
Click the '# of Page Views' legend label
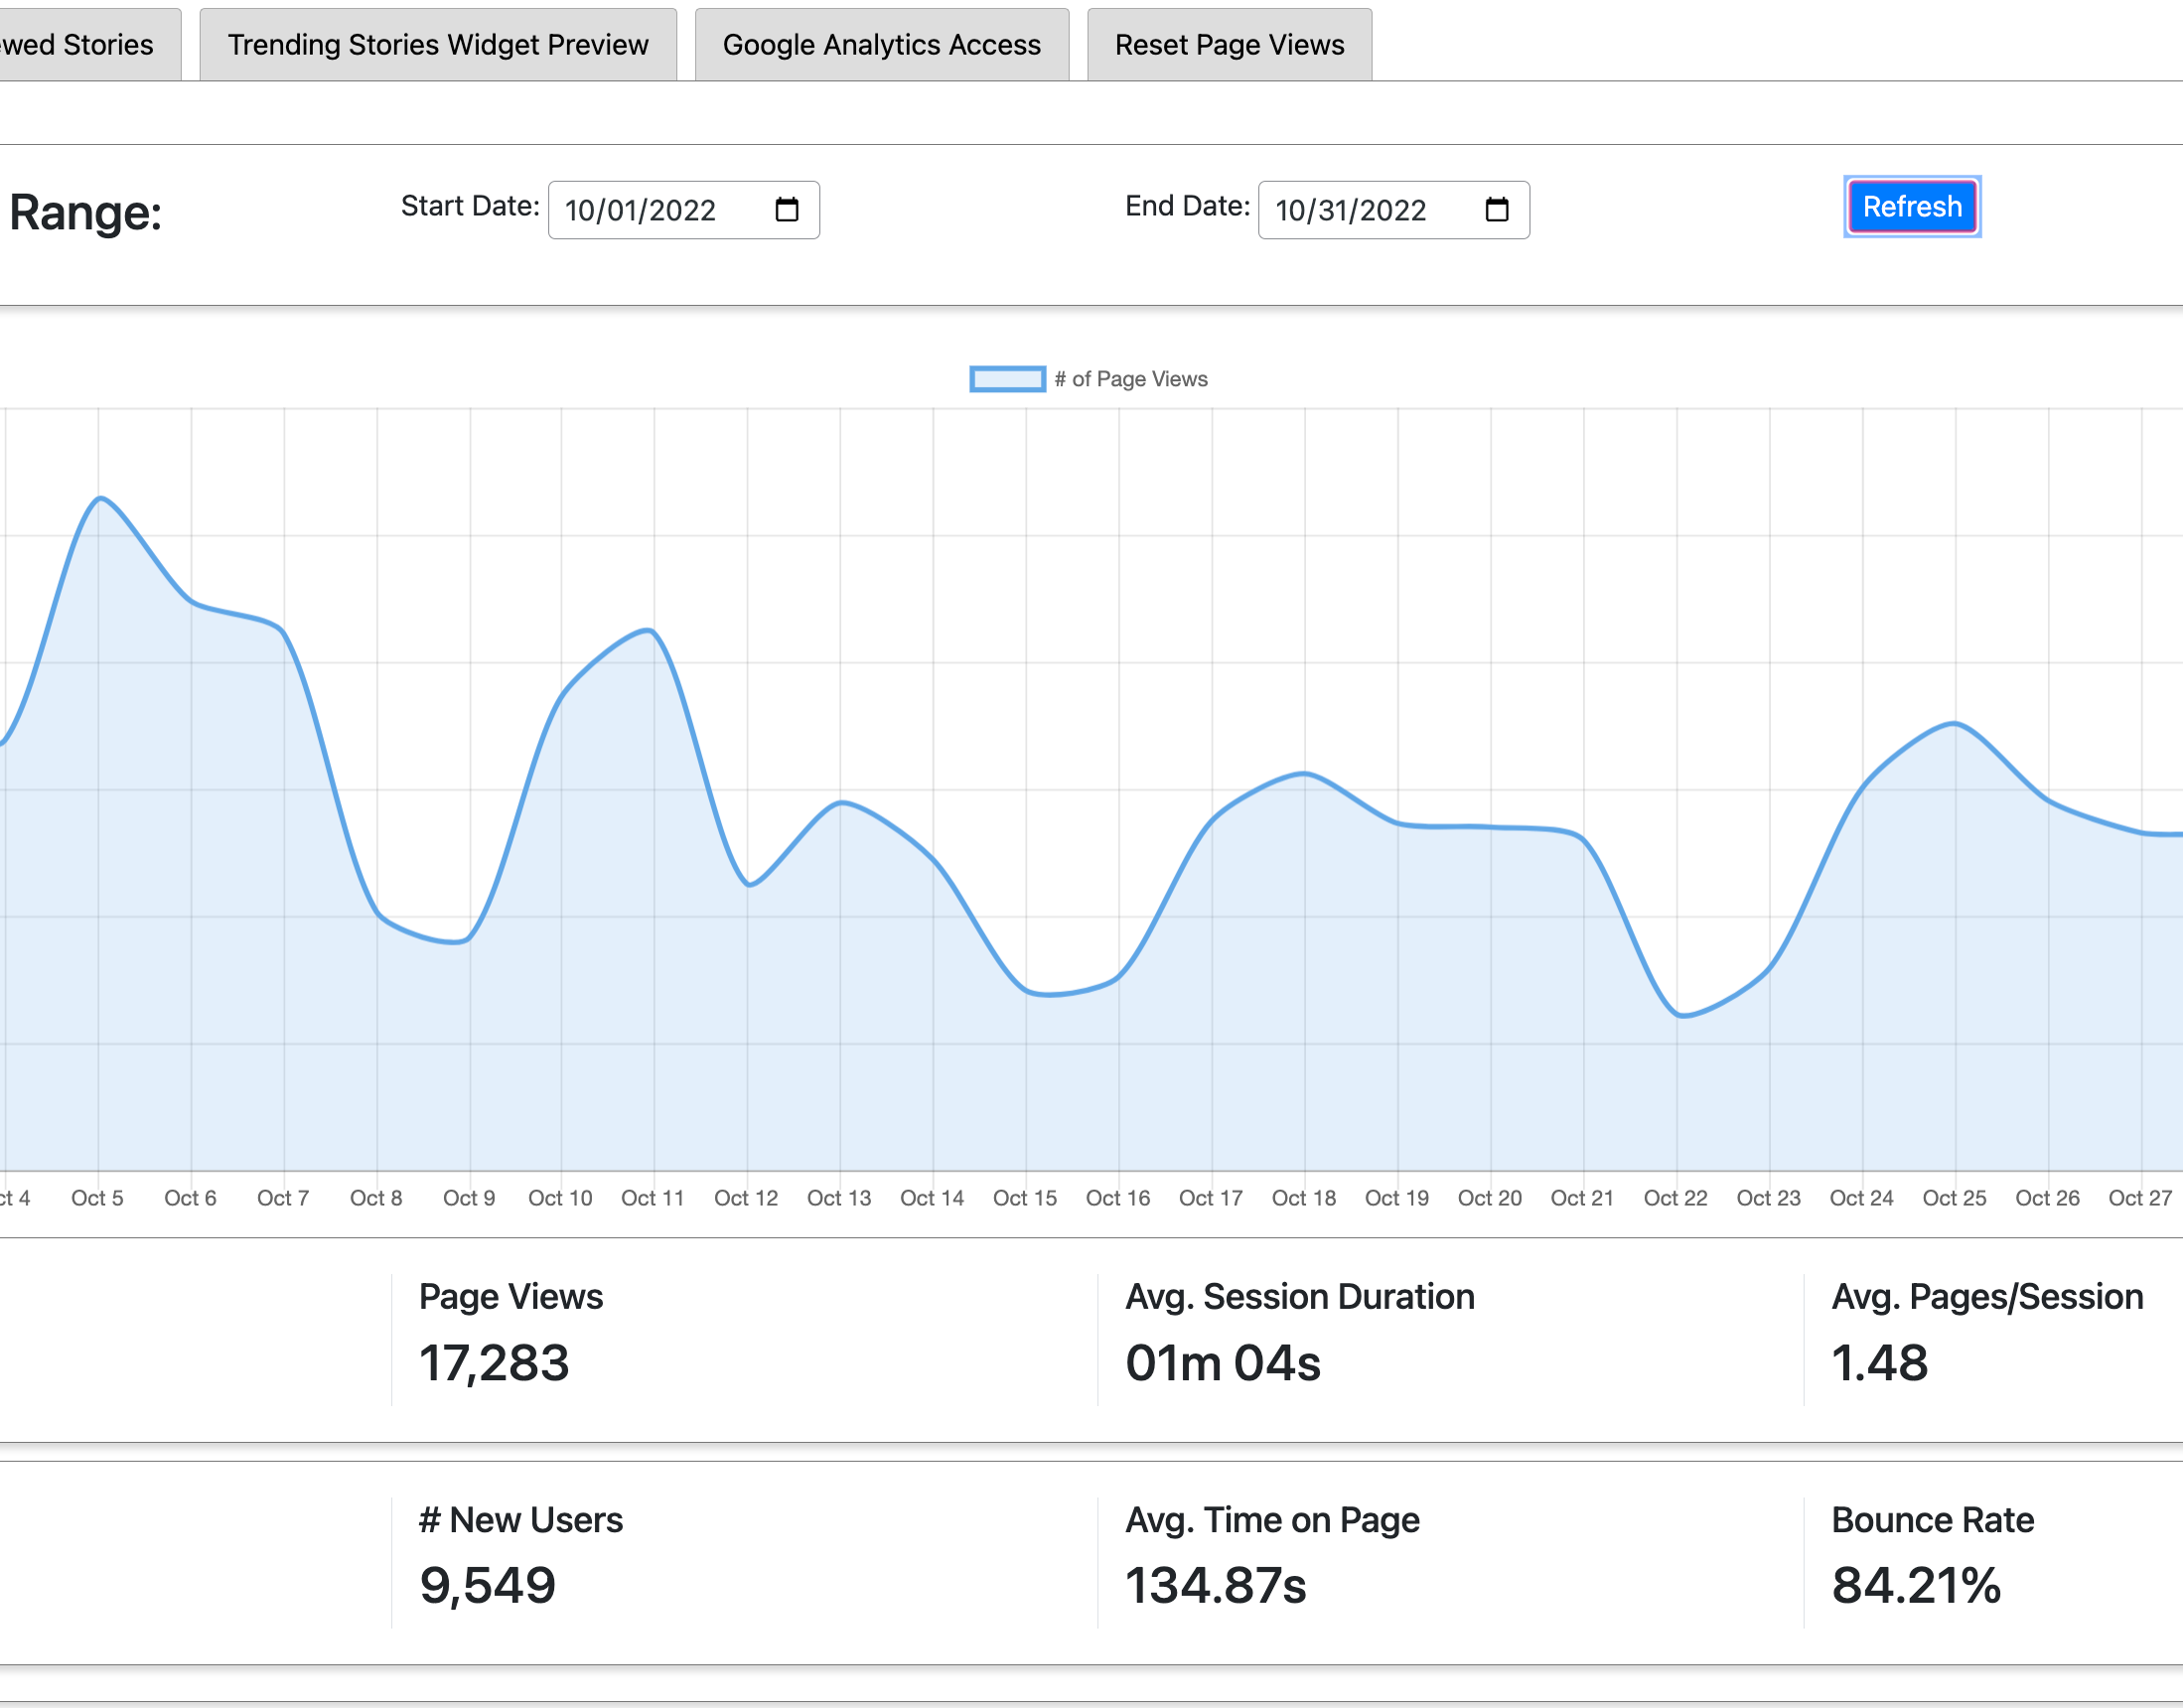pyautogui.click(x=1131, y=379)
